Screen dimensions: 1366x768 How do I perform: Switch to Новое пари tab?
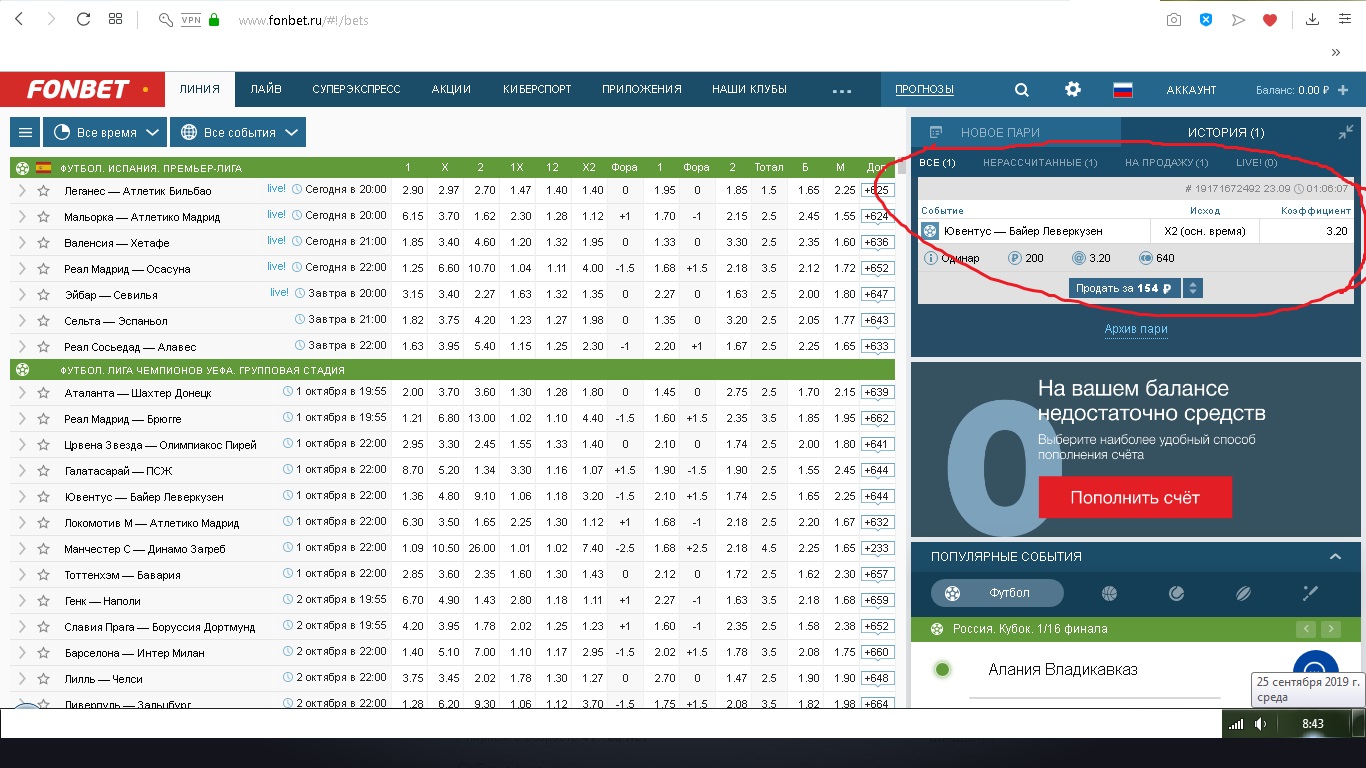(x=1016, y=132)
